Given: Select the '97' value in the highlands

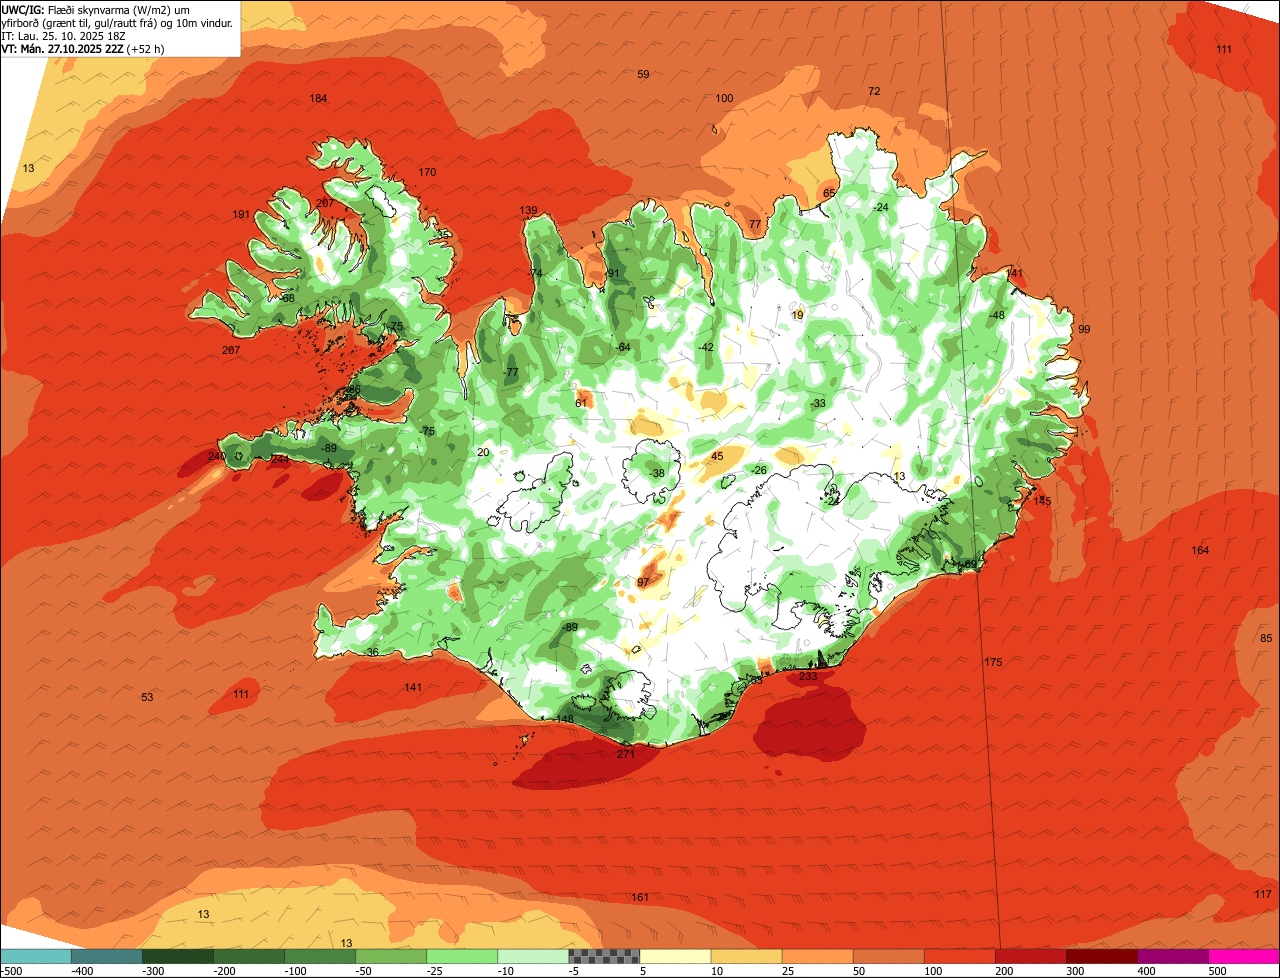Looking at the screenshot, I should tap(643, 582).
